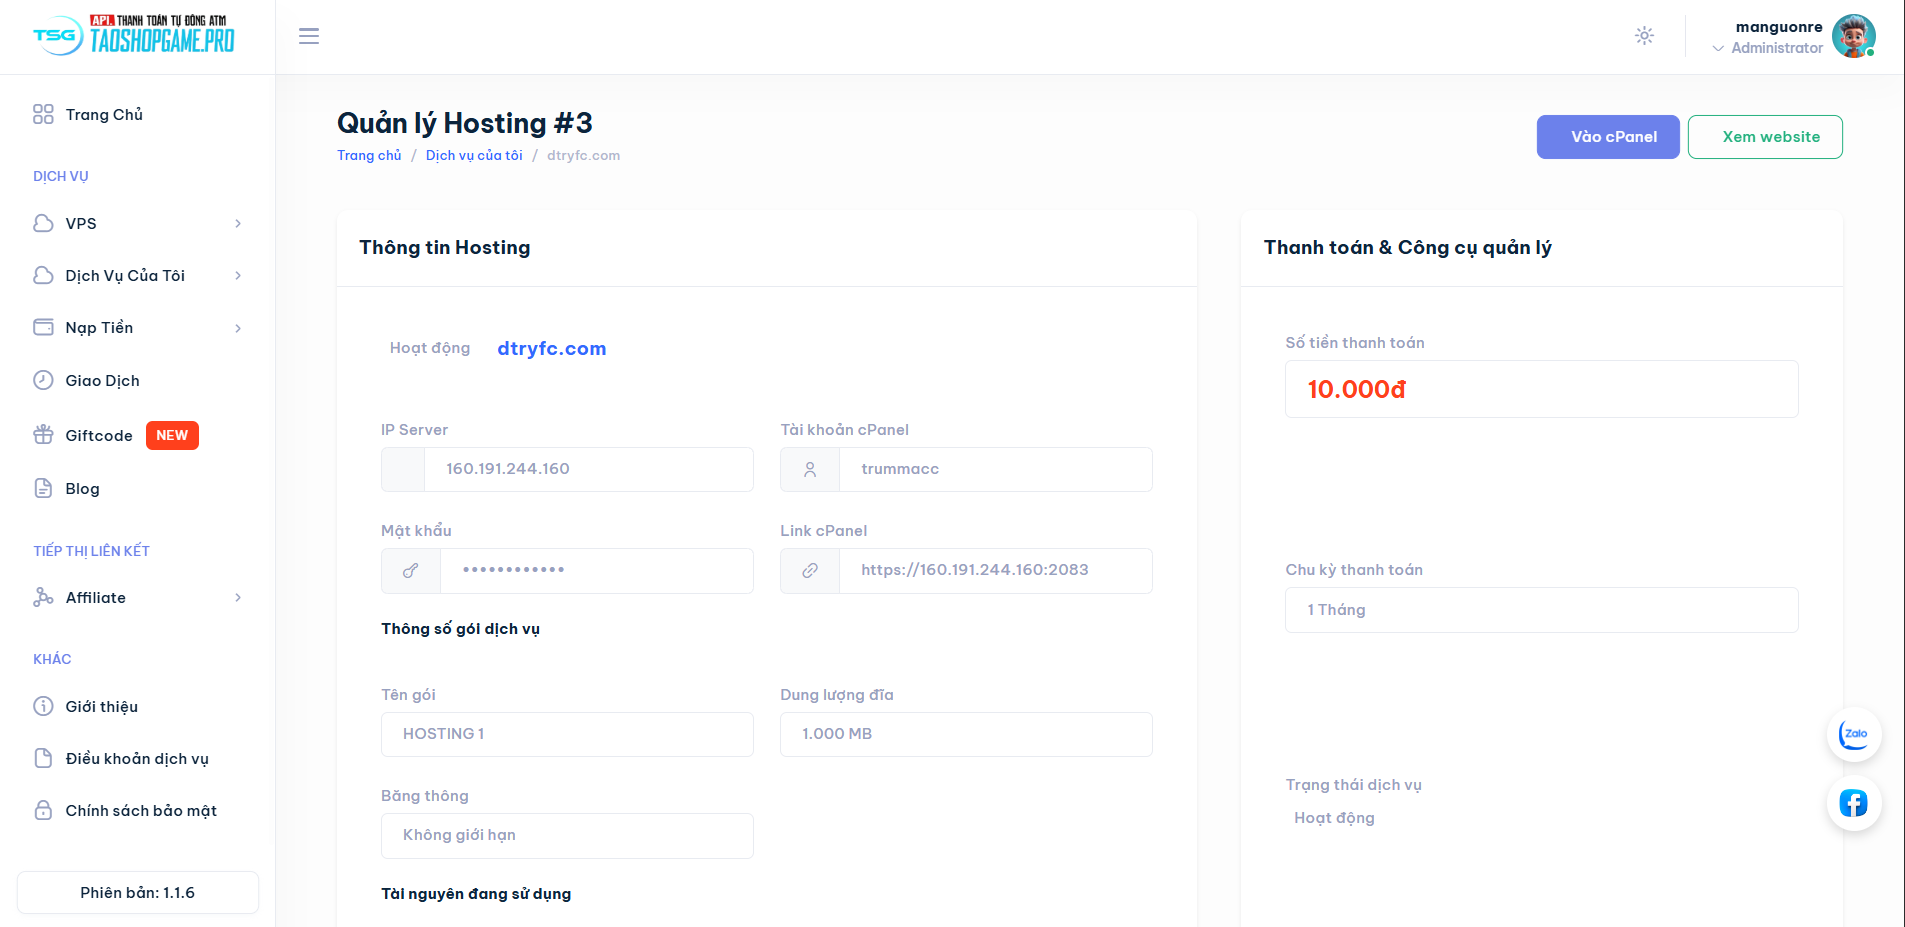Open the Facebook floating icon
The width and height of the screenshot is (1905, 927).
click(x=1854, y=803)
